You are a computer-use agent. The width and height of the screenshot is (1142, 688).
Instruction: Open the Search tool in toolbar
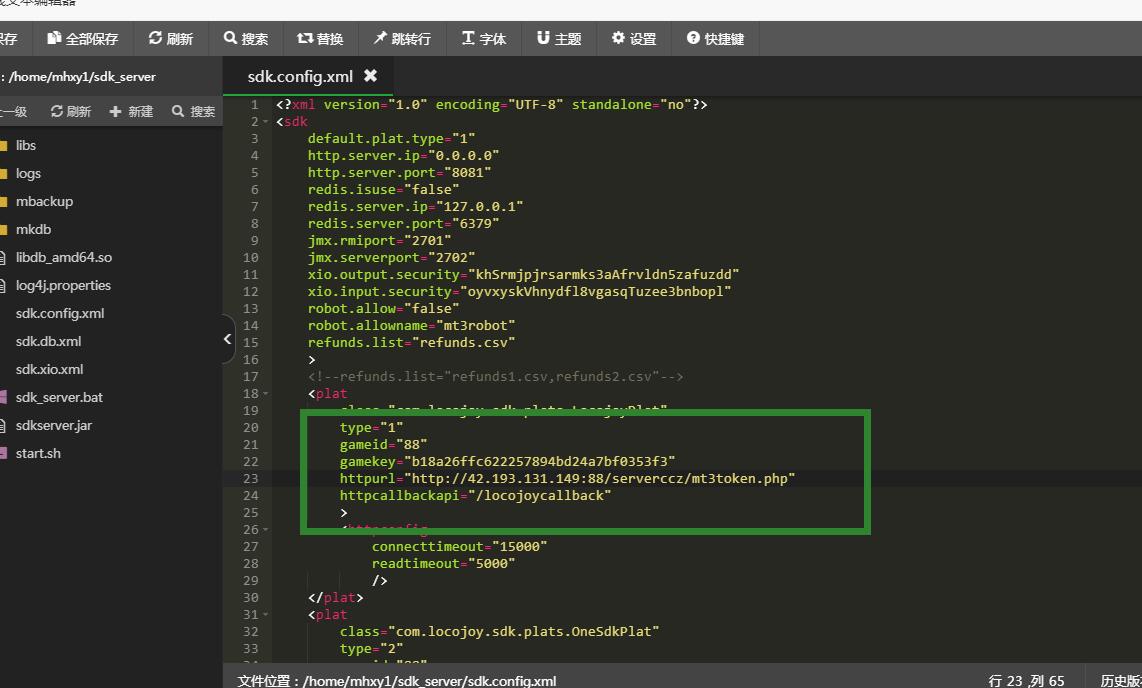tap(245, 39)
